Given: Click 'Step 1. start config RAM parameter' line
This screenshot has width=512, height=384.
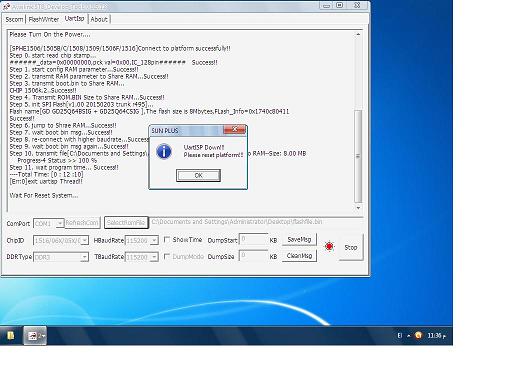Looking at the screenshot, I should point(74,69).
